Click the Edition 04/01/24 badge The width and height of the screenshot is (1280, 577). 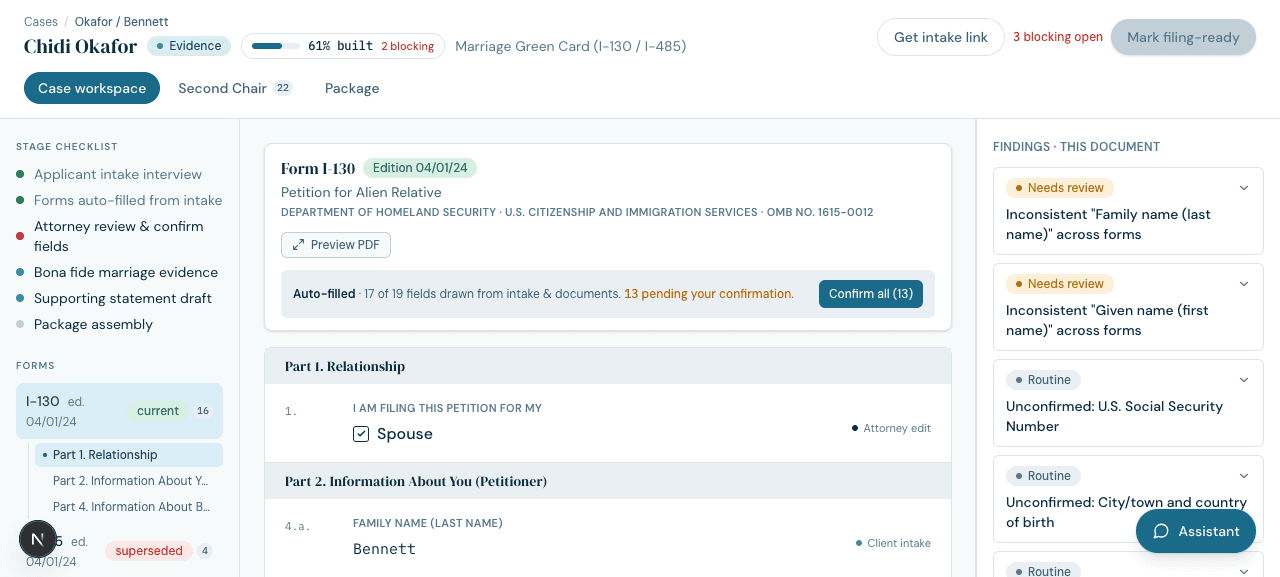tap(420, 168)
